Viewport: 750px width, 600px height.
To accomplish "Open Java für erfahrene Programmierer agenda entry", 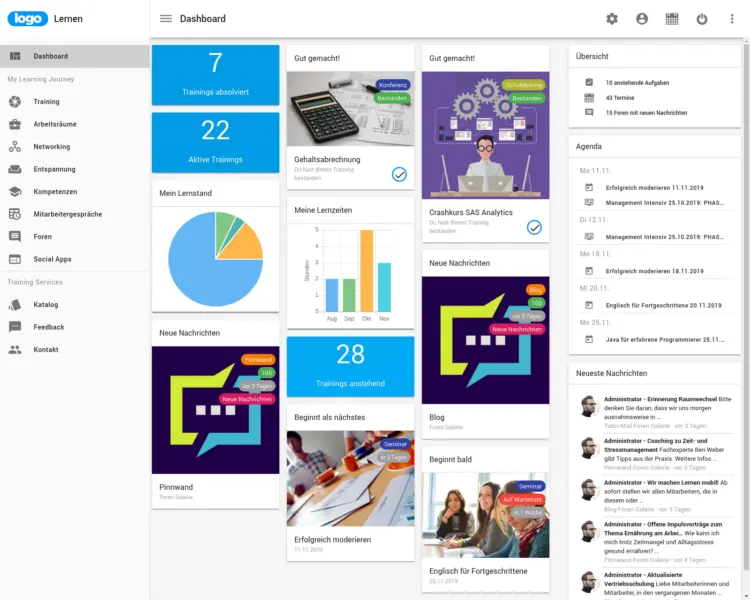I will point(664,340).
